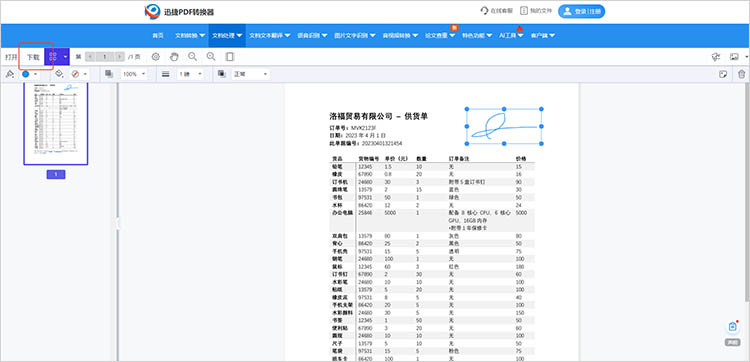
Task: Click the opacity layers icon
Action: 109,74
